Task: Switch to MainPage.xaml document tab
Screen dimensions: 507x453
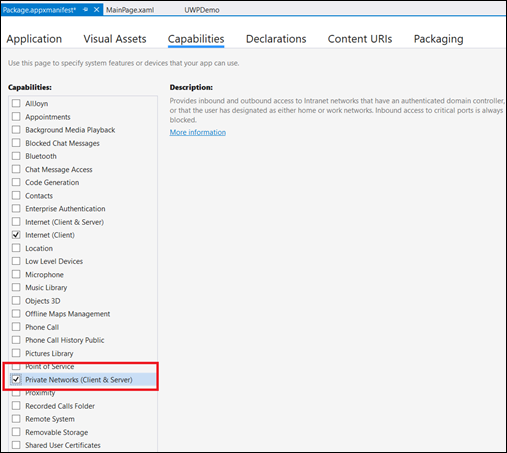Action: click(x=130, y=10)
